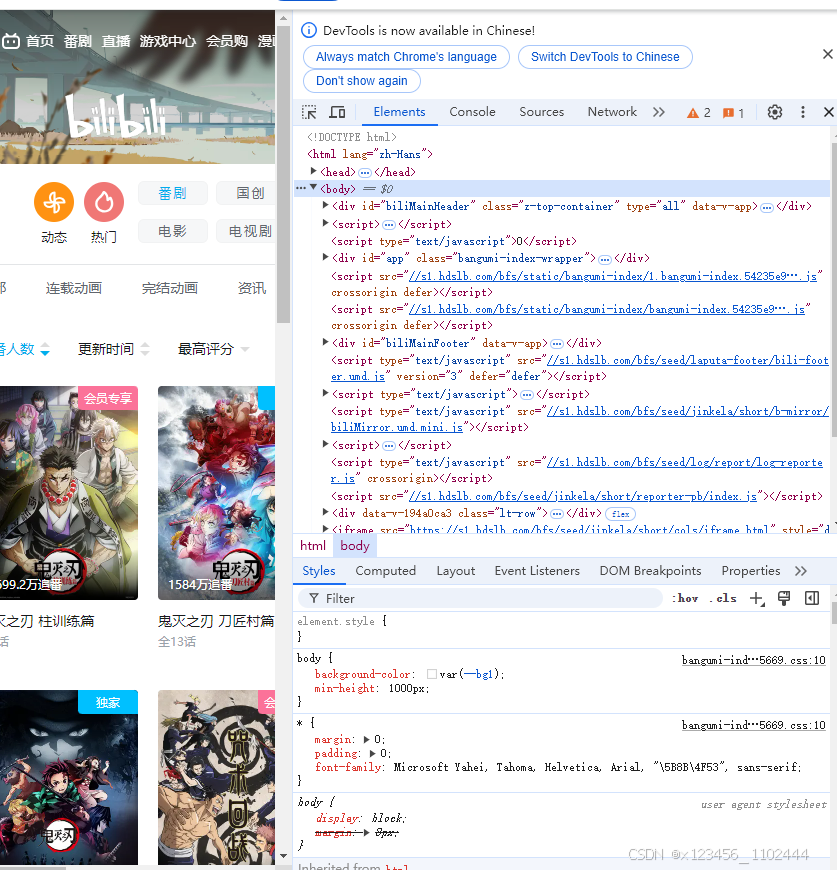
Task: Open 鬼灭之刃 柱训练篇 cover thumbnail
Action: click(69, 493)
